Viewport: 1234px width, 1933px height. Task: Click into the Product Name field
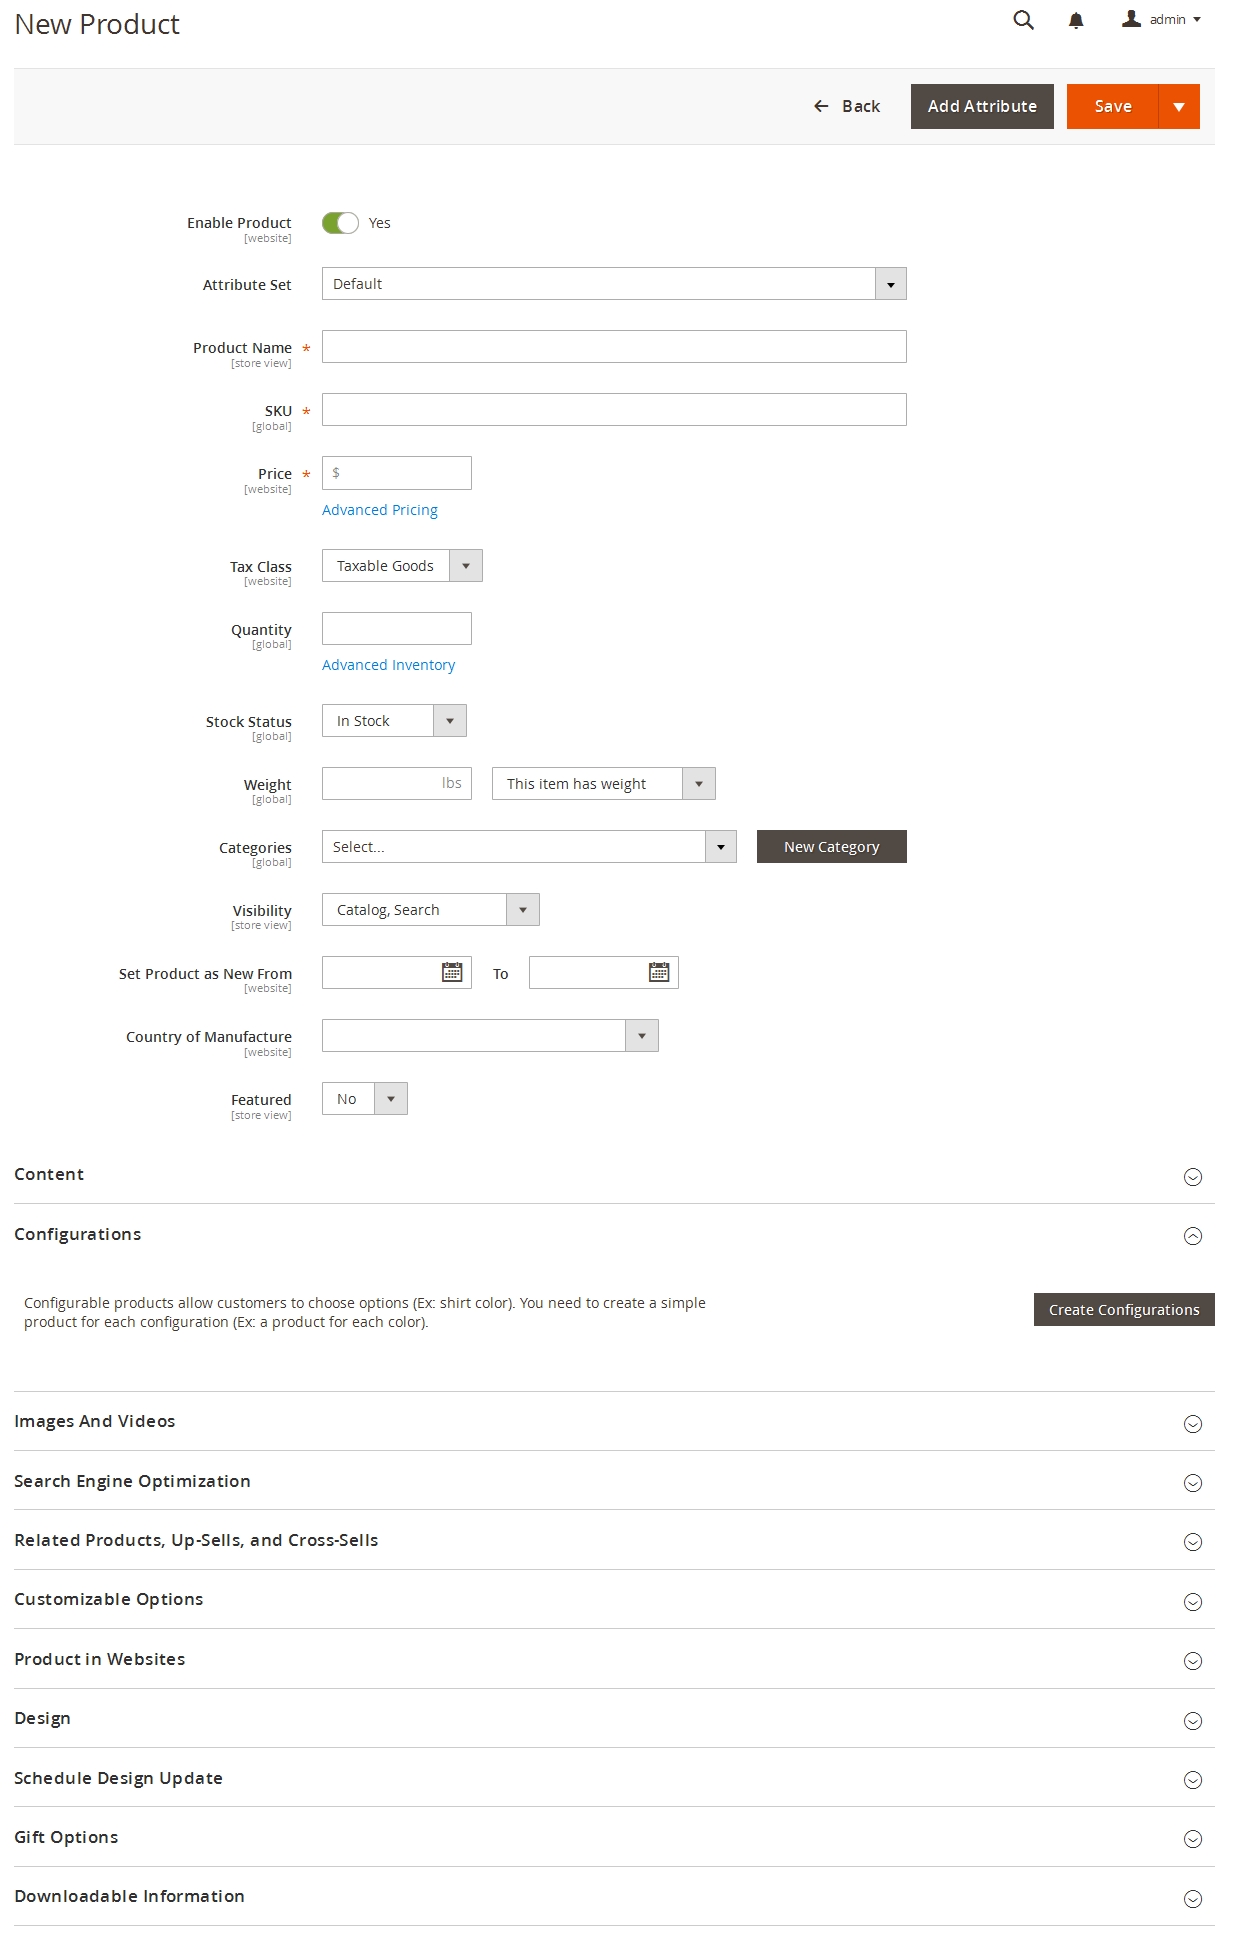pyautogui.click(x=613, y=347)
